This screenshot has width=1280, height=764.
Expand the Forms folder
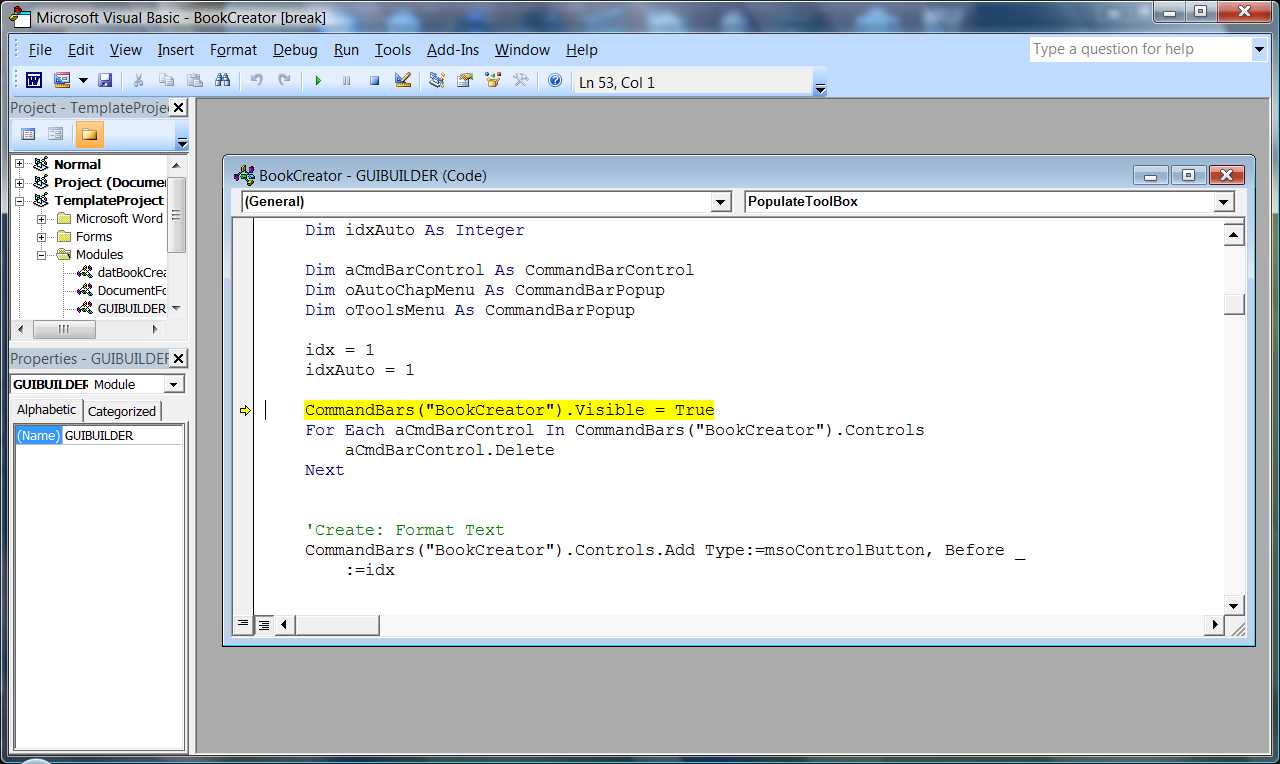coord(42,236)
